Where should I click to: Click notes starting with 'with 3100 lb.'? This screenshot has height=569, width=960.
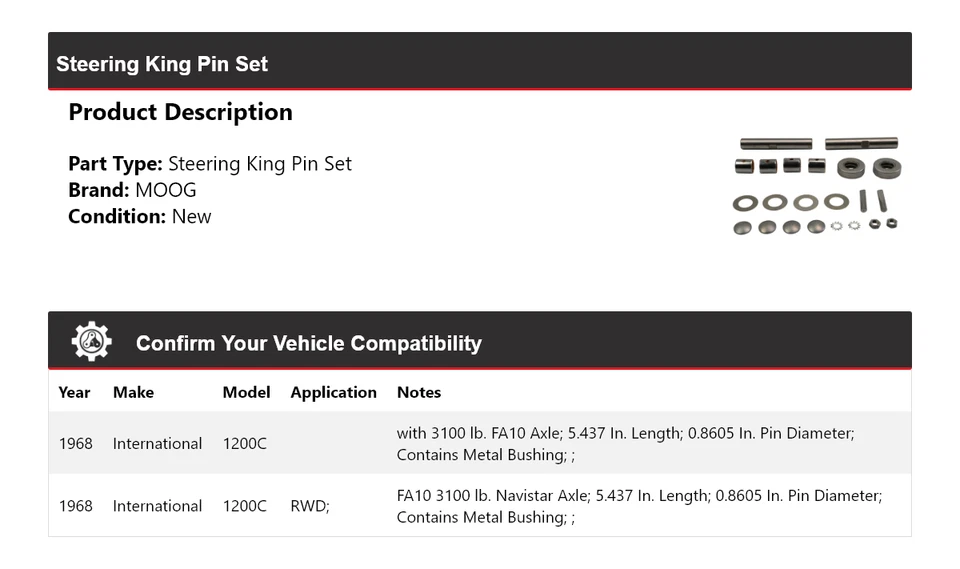point(625,444)
